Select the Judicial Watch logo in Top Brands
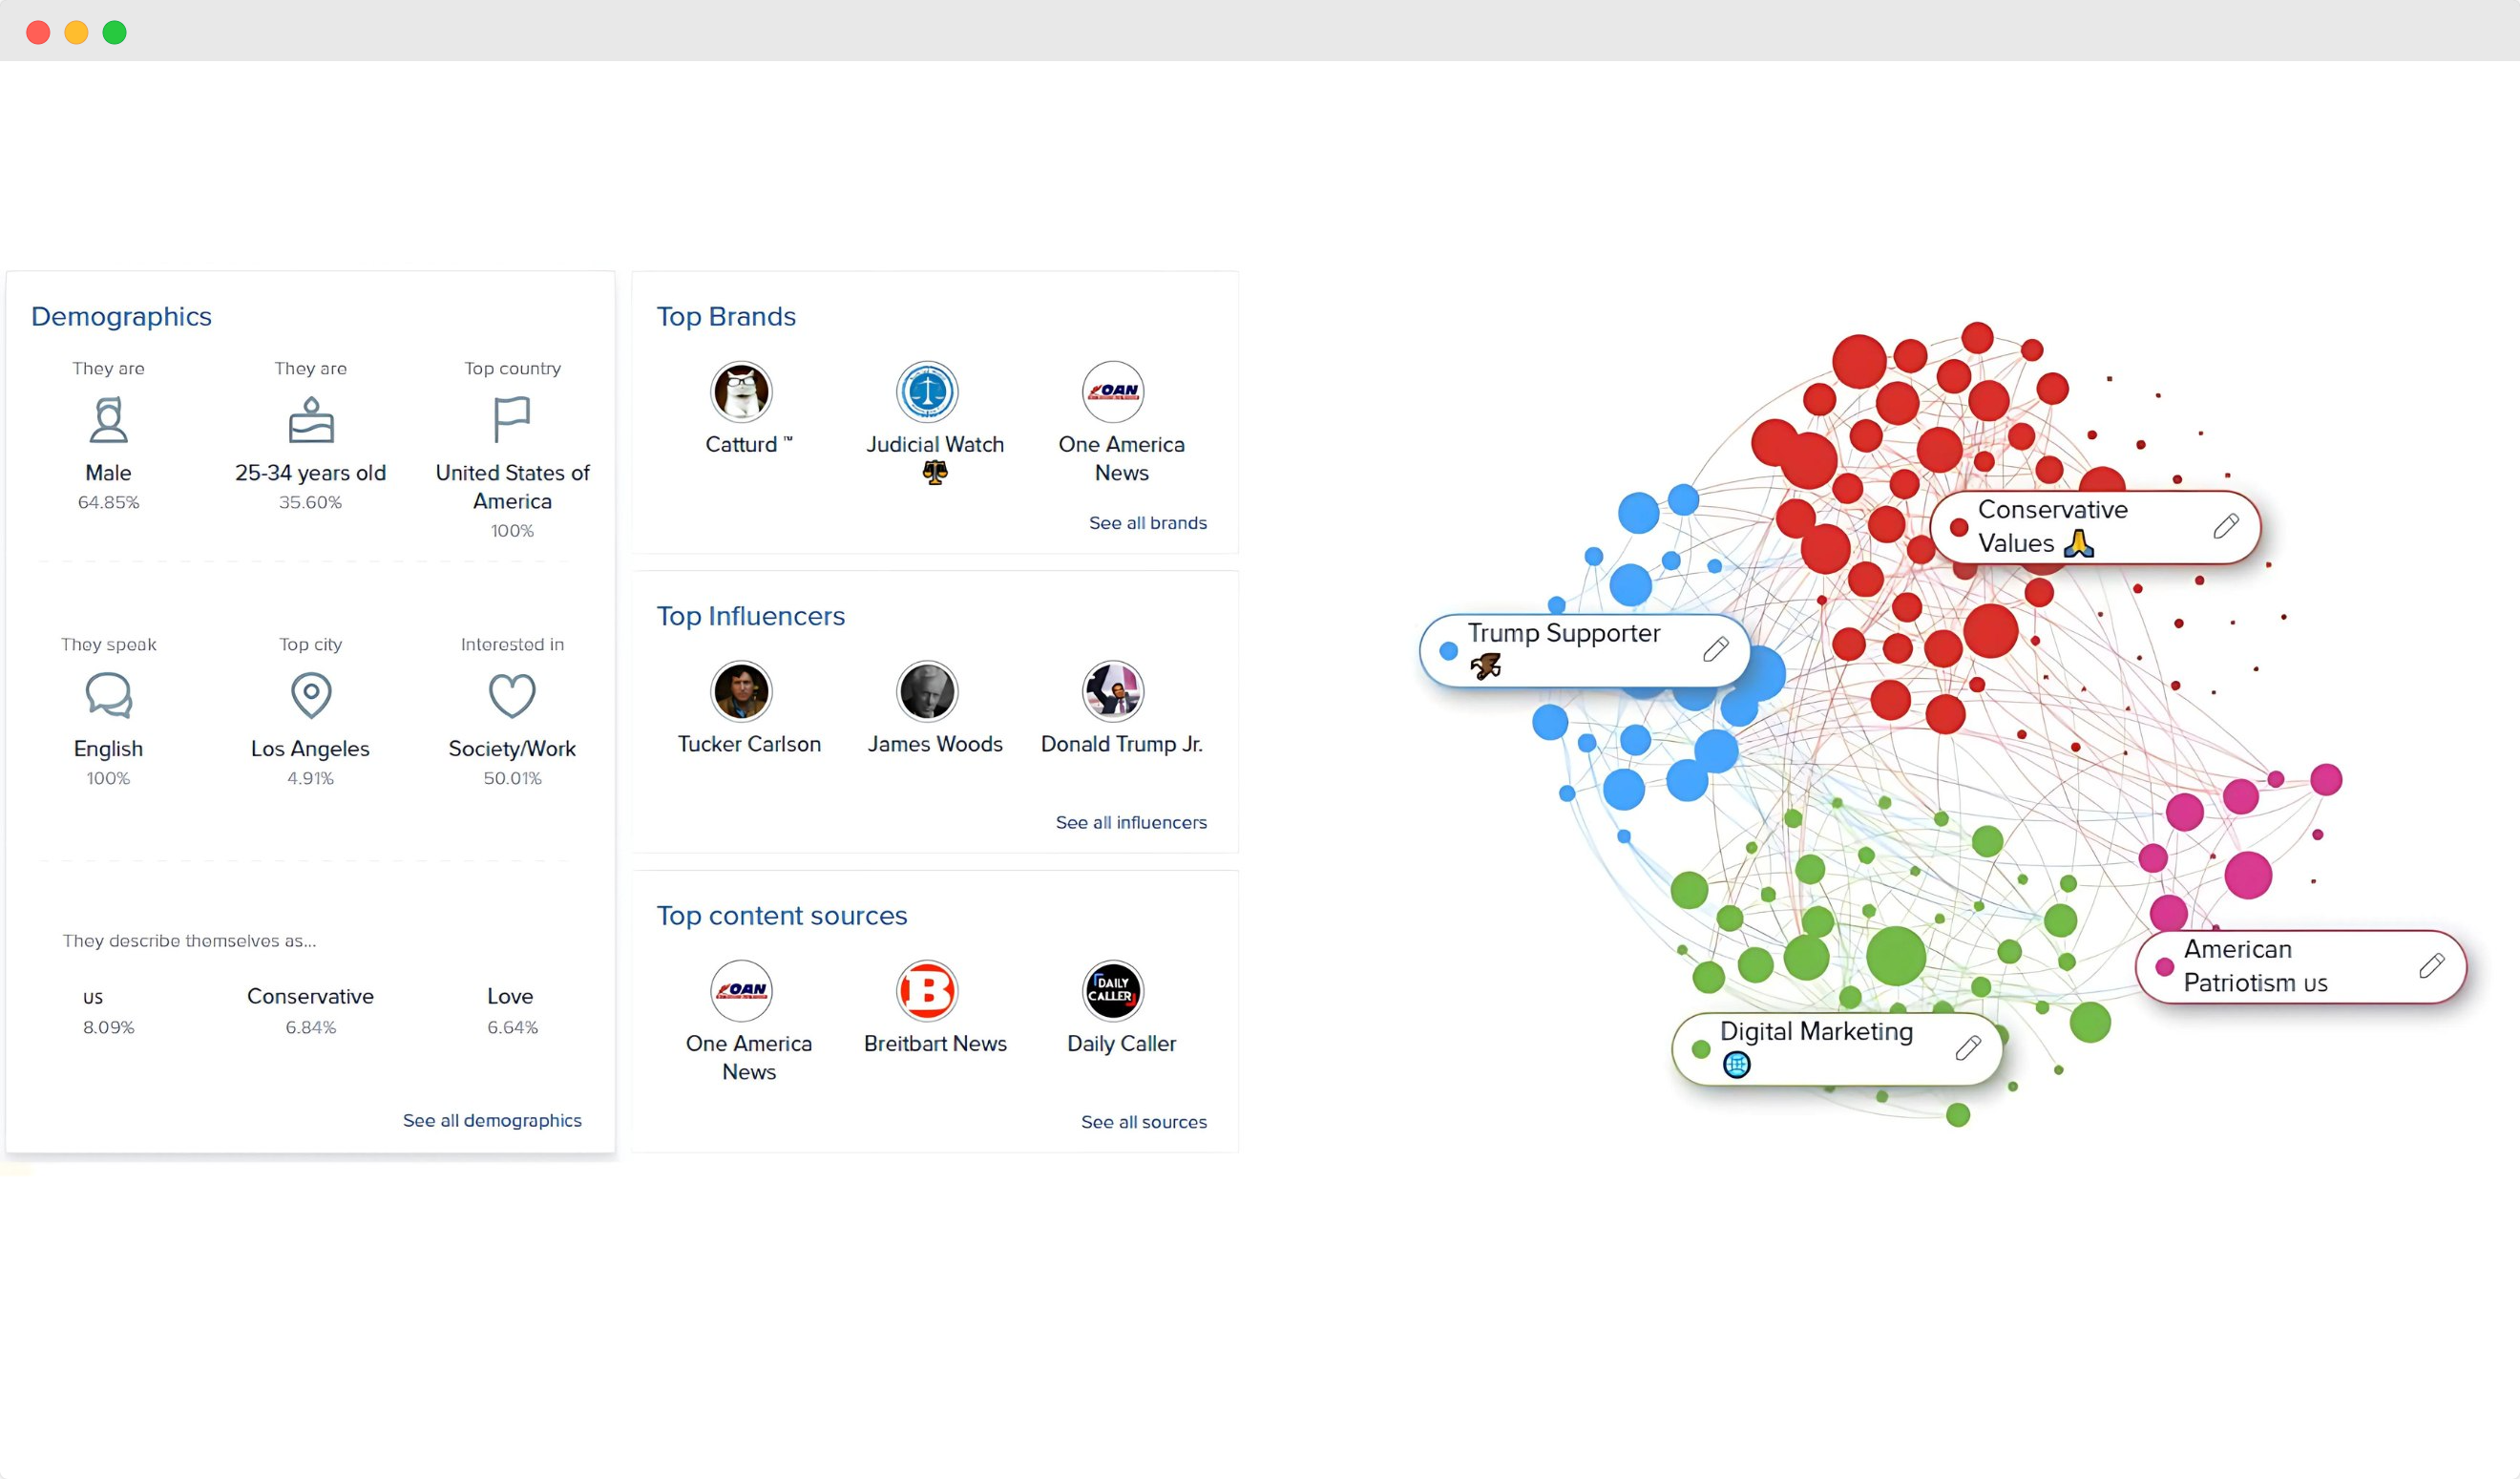Image resolution: width=2520 pixels, height=1479 pixels. coord(926,392)
